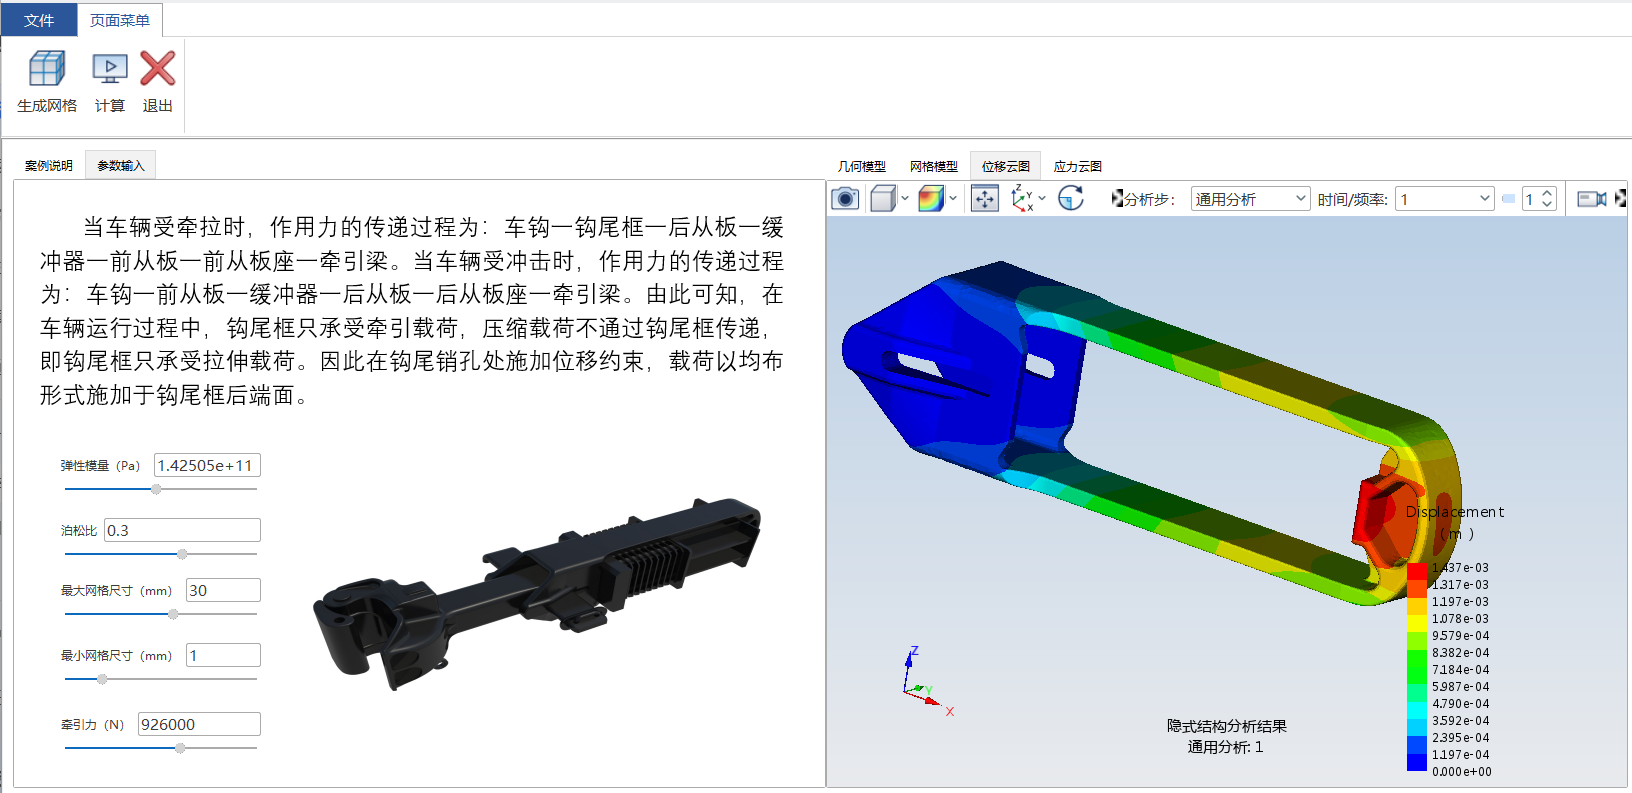Switch to the 位移云图 tab
This screenshot has width=1632, height=793.
(1006, 166)
